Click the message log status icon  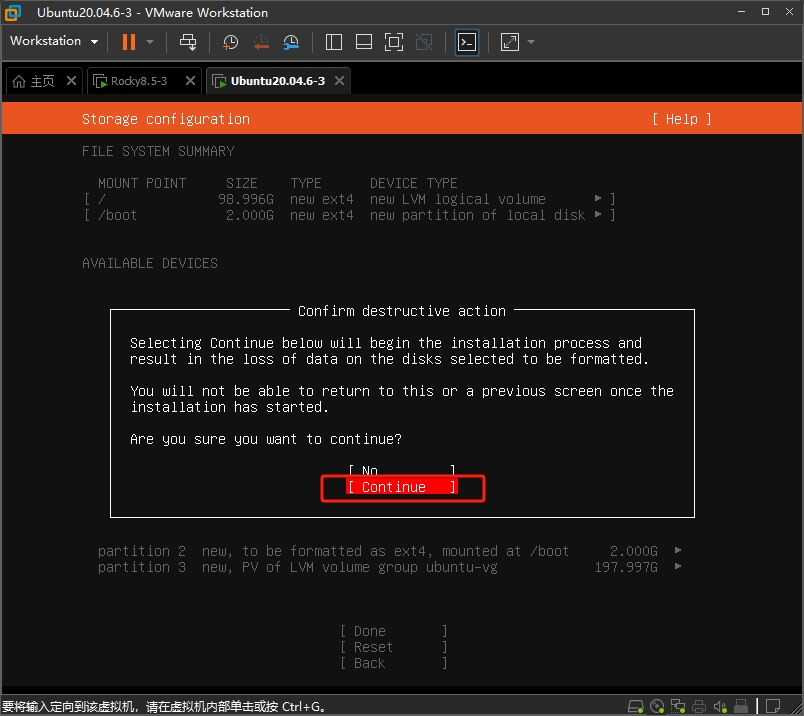tap(773, 706)
